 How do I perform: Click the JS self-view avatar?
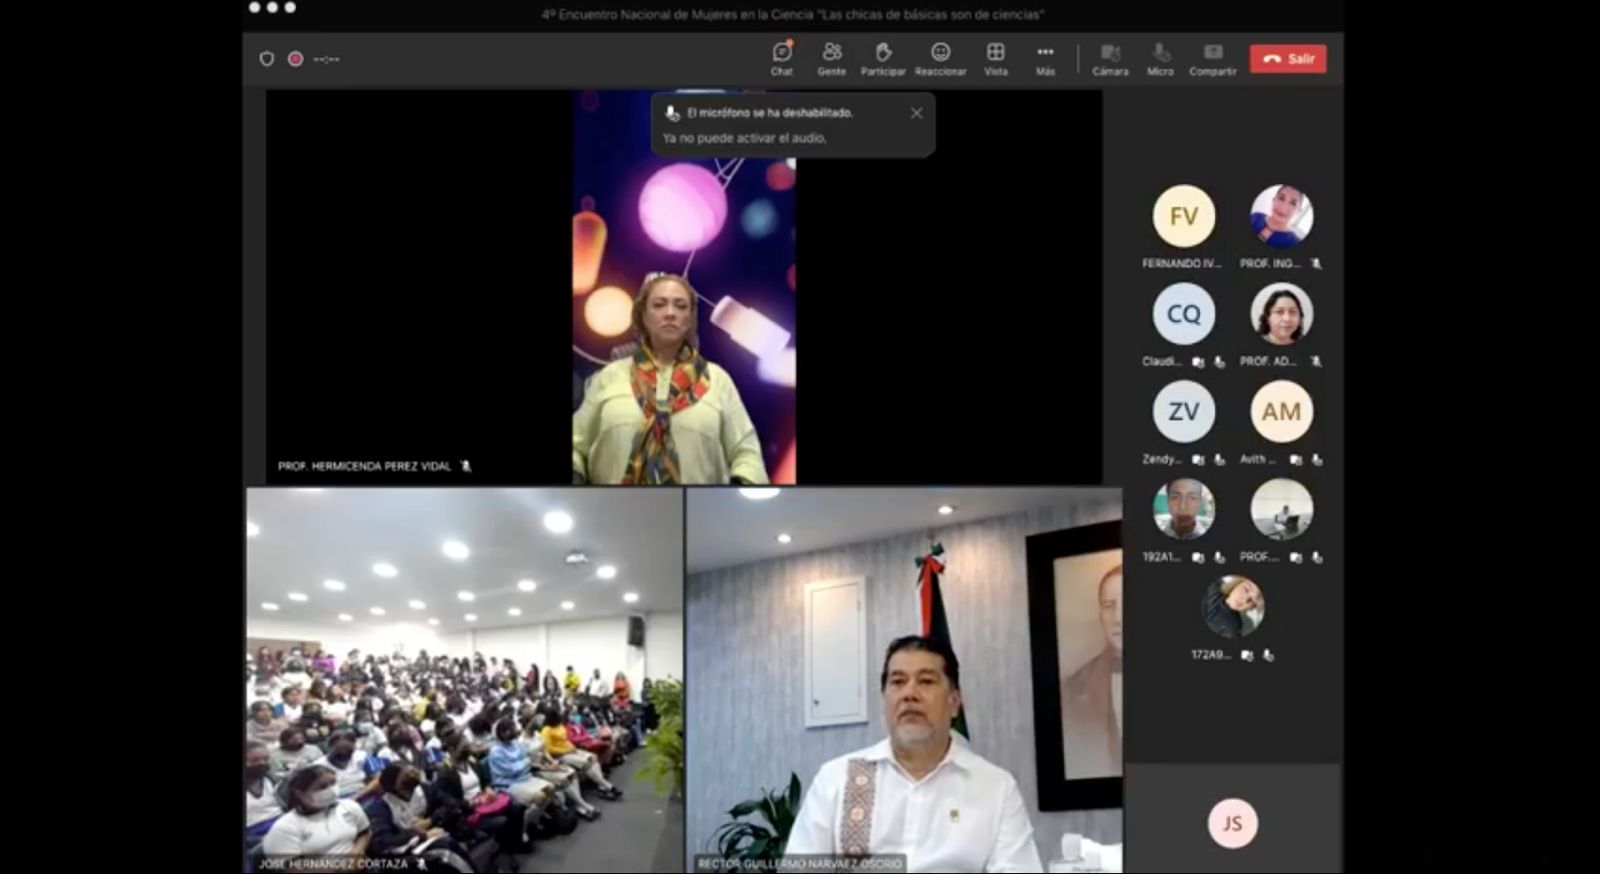click(x=1232, y=823)
